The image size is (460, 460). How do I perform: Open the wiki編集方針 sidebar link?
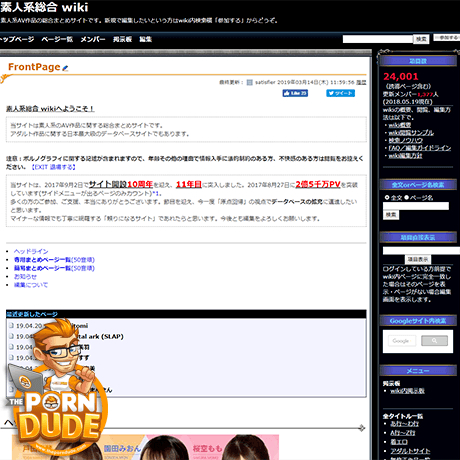(405, 156)
